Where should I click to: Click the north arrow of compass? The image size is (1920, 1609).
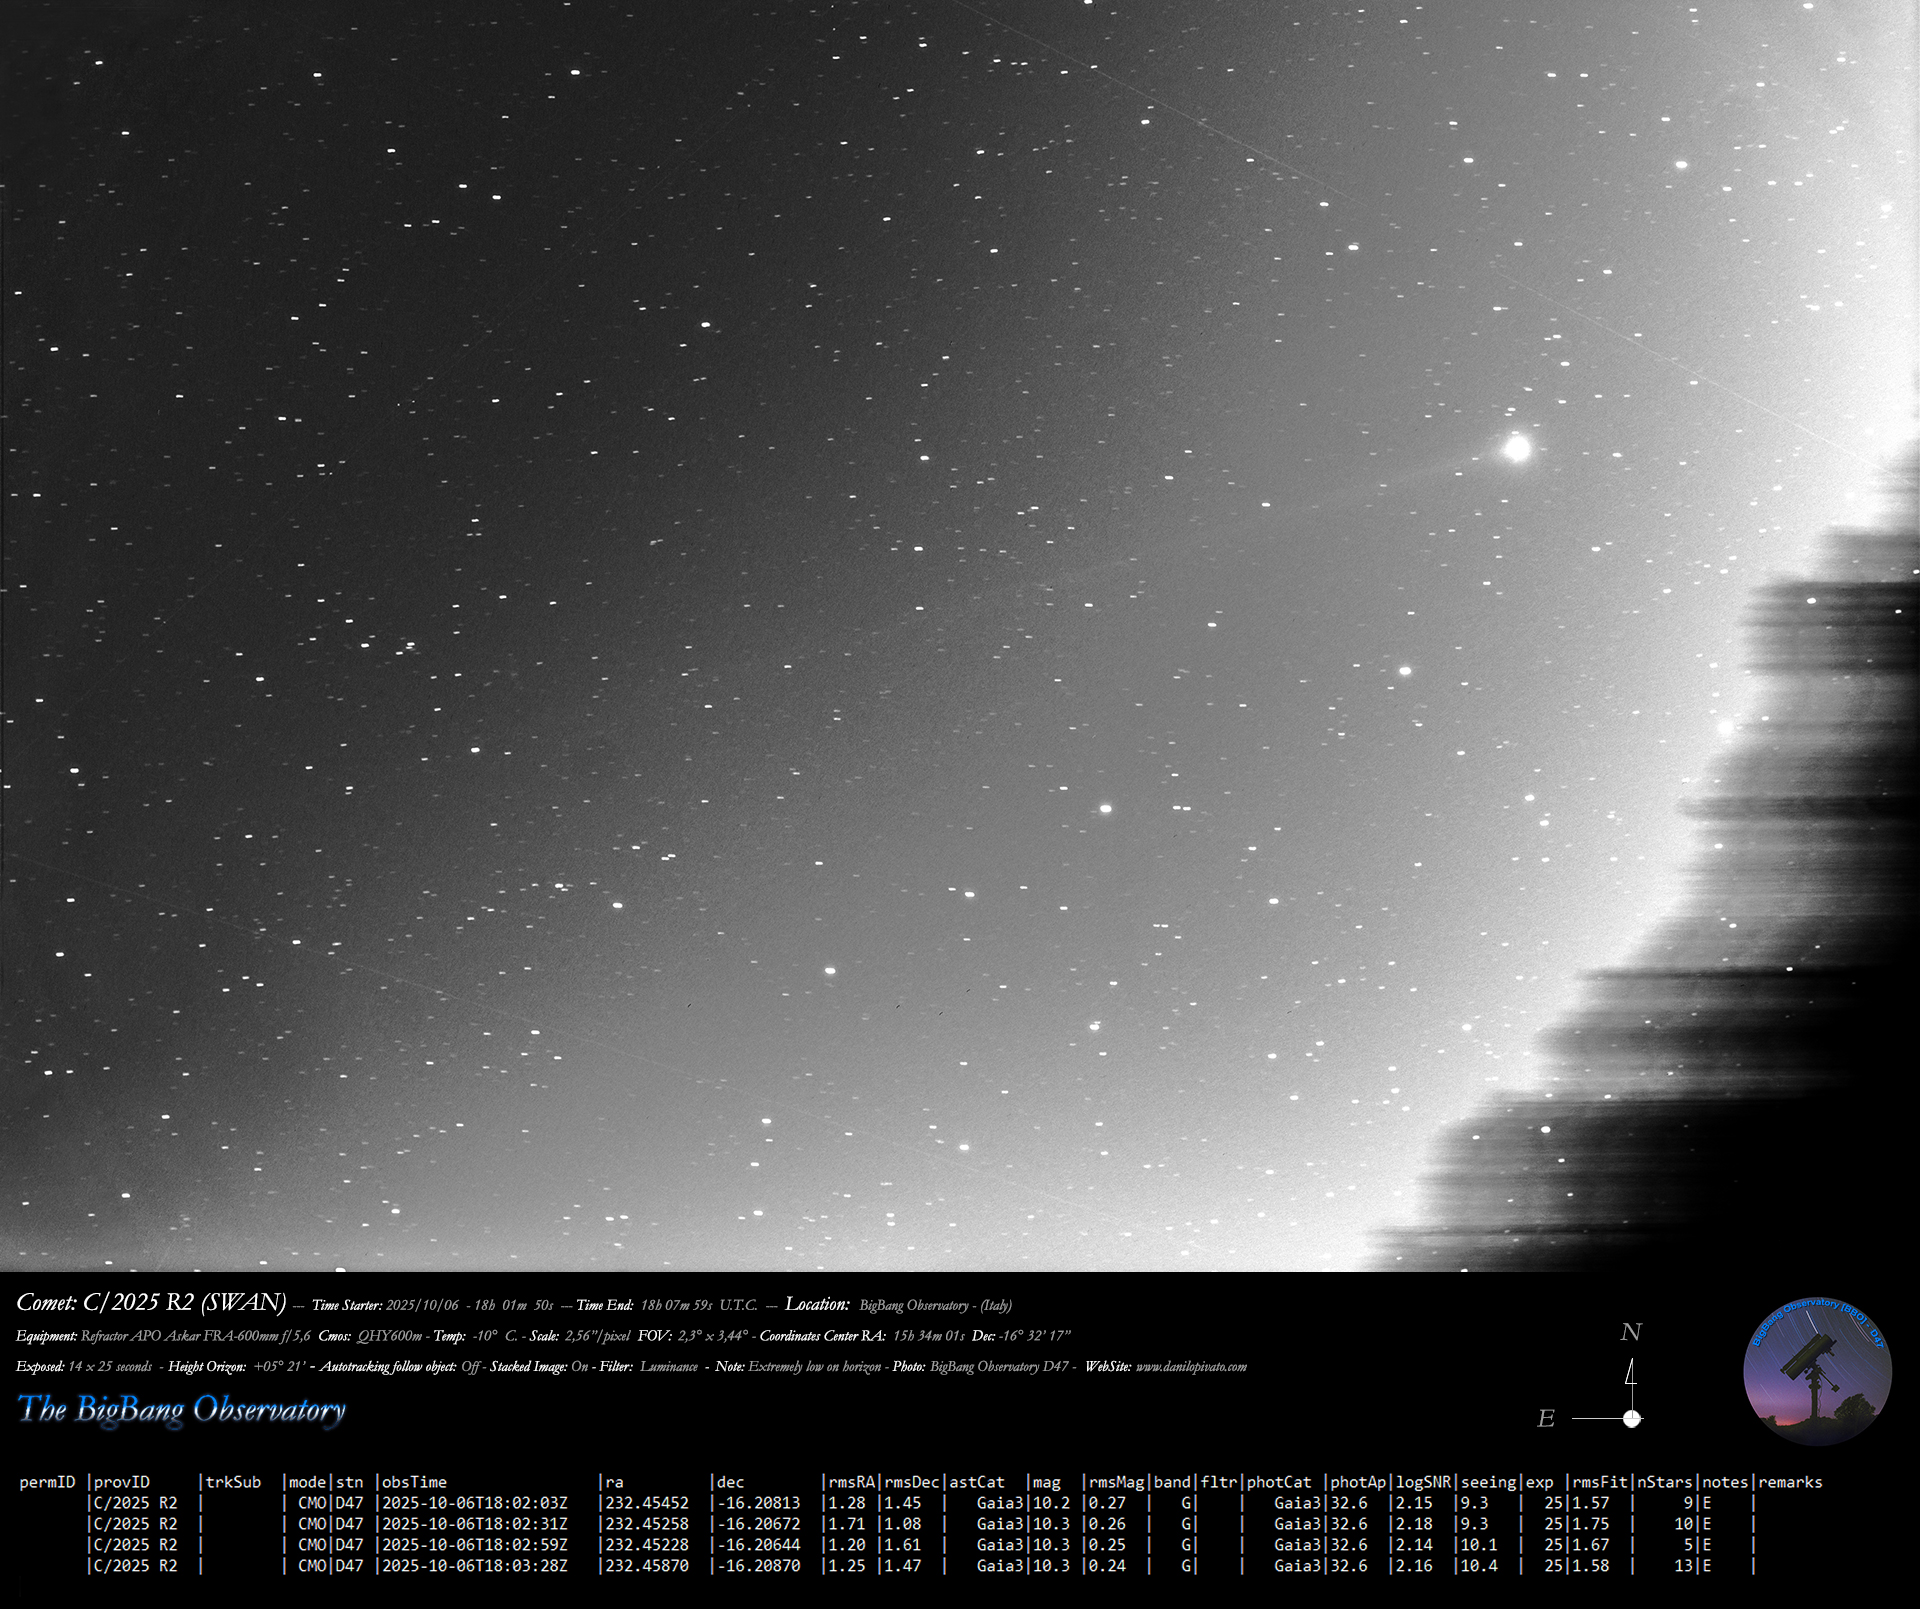pyautogui.click(x=1631, y=1374)
